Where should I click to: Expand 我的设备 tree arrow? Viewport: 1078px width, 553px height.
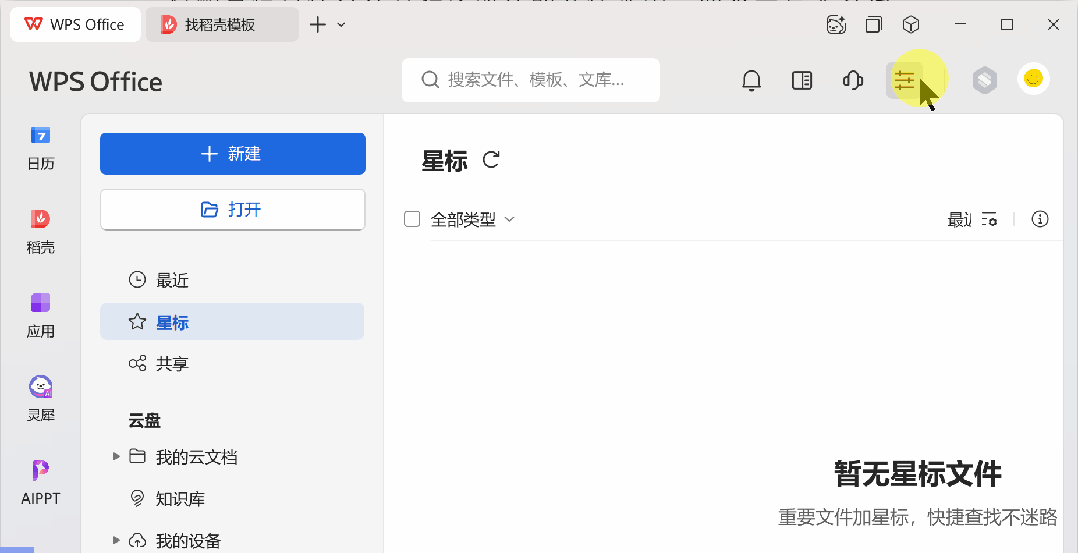pos(116,540)
